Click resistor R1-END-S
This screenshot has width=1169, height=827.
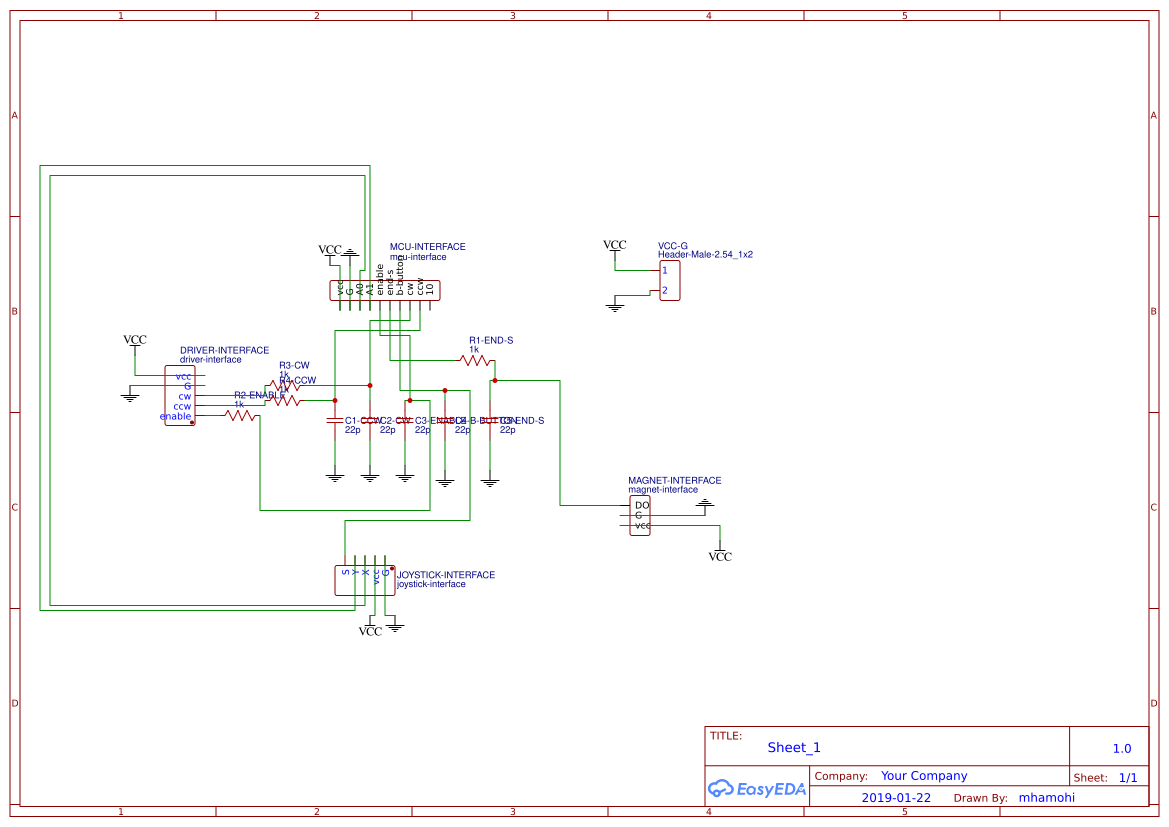point(475,360)
